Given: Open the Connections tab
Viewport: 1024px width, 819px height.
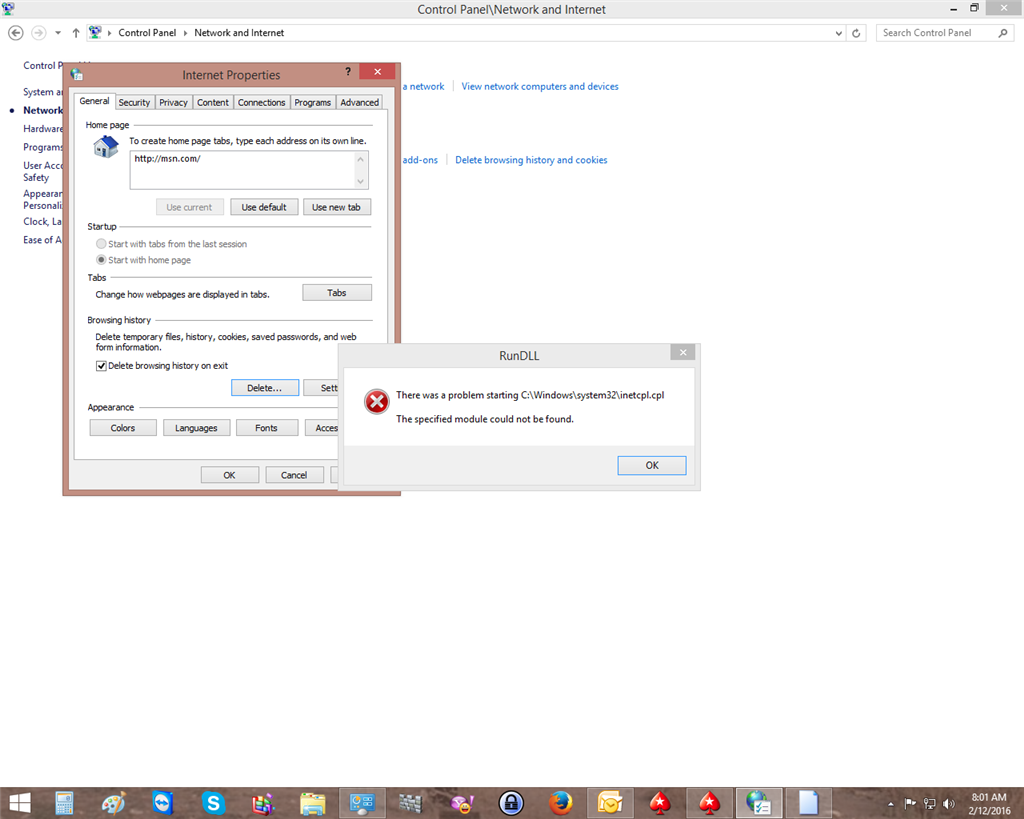Looking at the screenshot, I should [x=261, y=101].
